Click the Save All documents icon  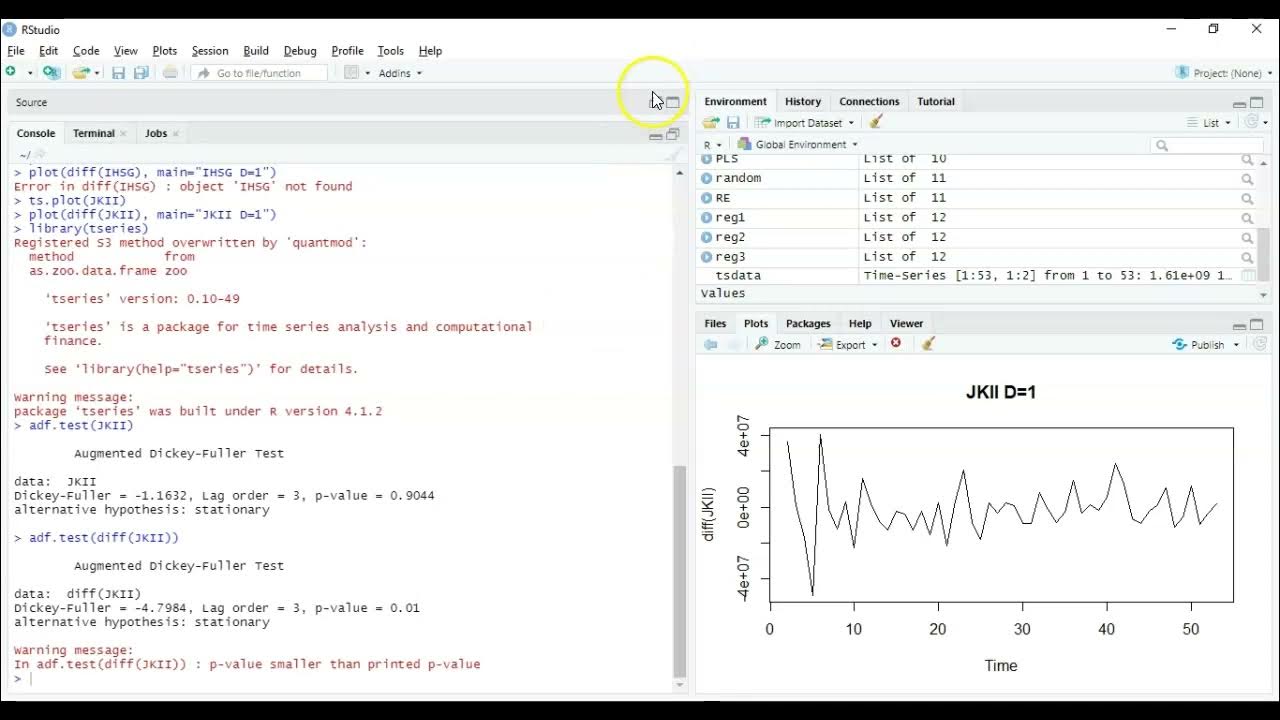coord(141,73)
